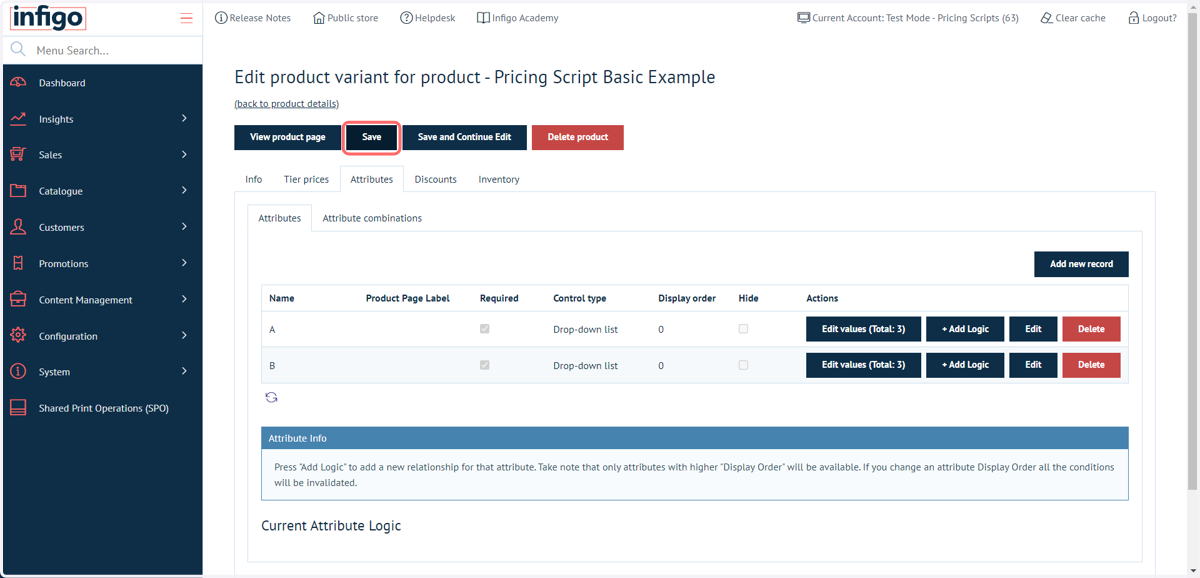Click the Clear cache eraser icon
1200x578 pixels.
[1046, 18]
